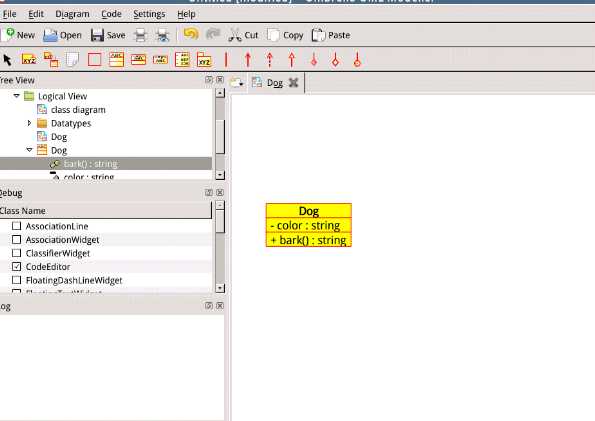The image size is (595, 421).
Task: Open the Settings menu
Action: [x=149, y=14]
